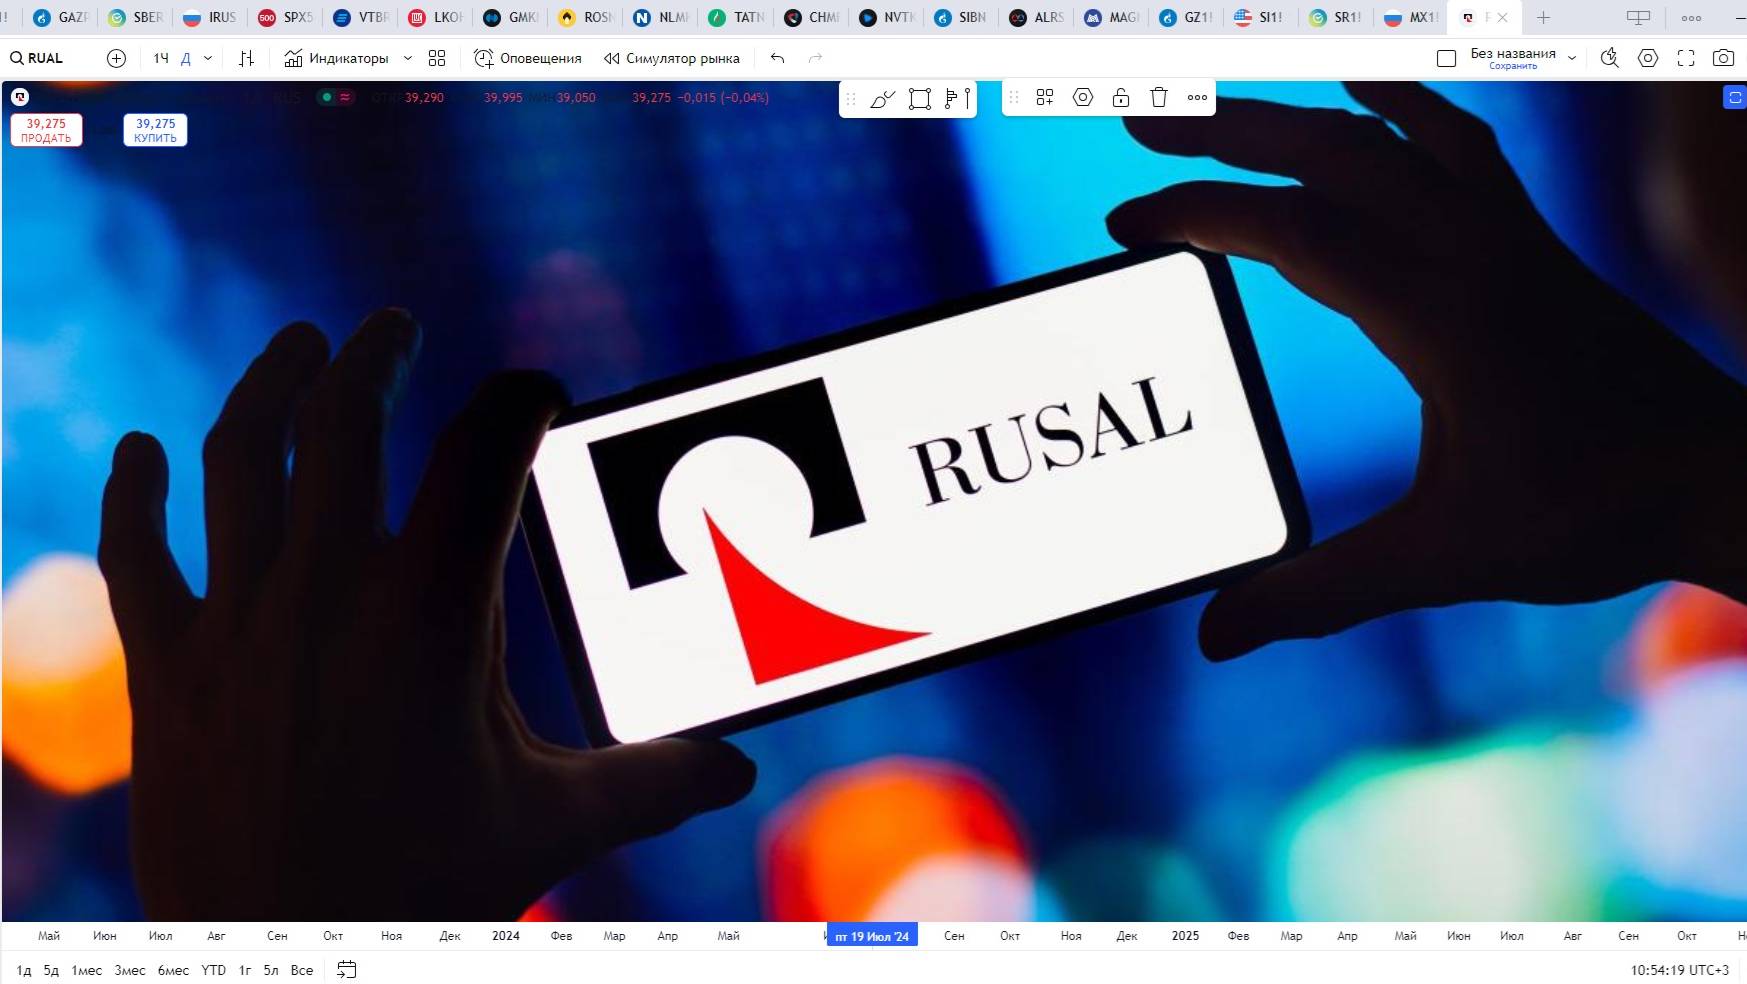
Task: Expand the favorite indicators dropdown arrow
Action: pyautogui.click(x=408, y=58)
